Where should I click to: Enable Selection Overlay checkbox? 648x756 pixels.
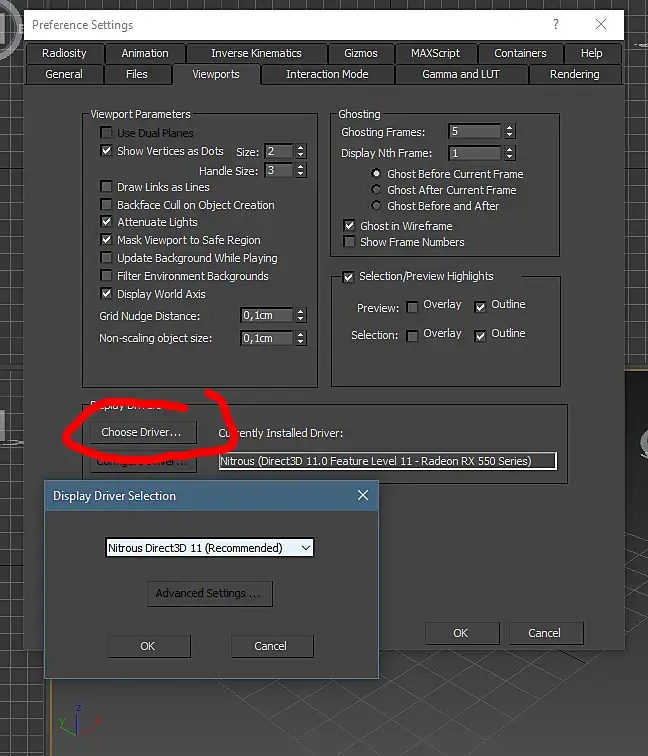click(412, 336)
